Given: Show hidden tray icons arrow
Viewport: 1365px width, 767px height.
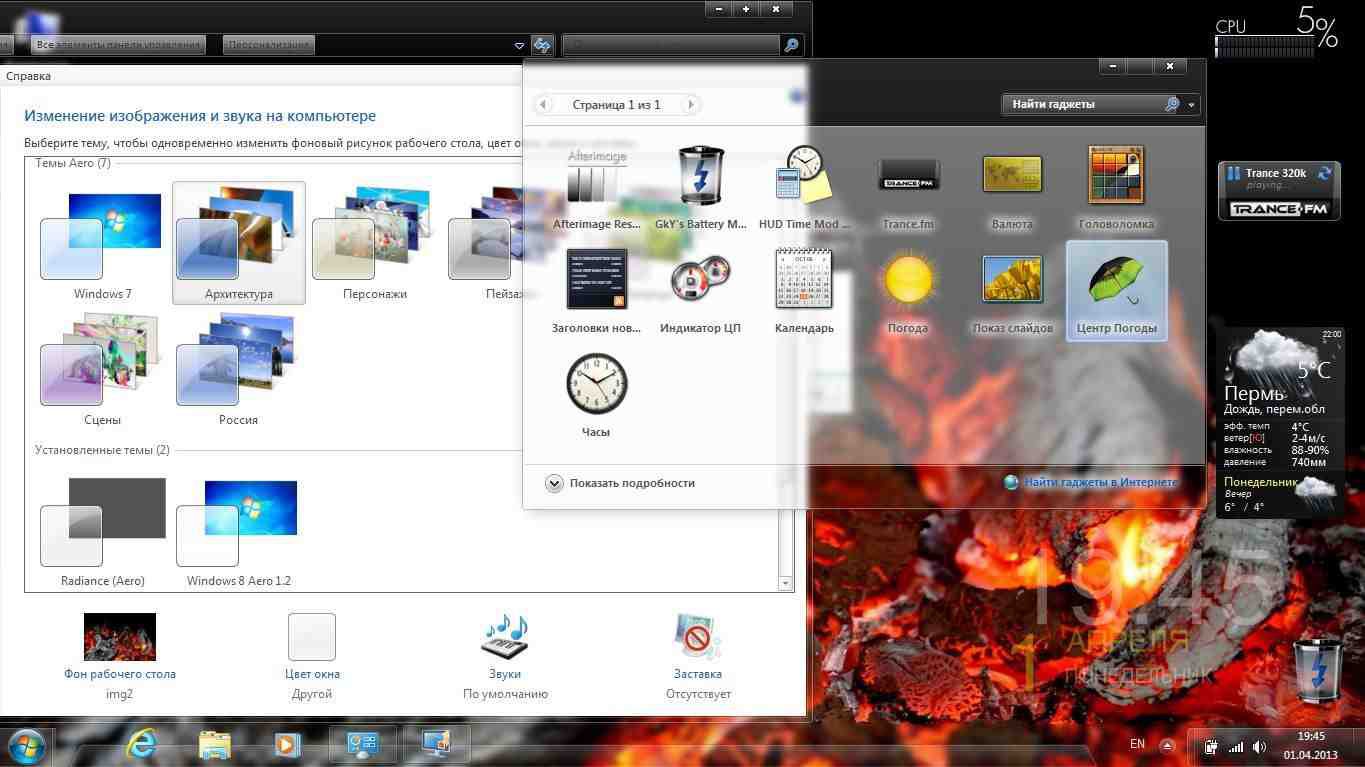Looking at the screenshot, I should [1167, 746].
